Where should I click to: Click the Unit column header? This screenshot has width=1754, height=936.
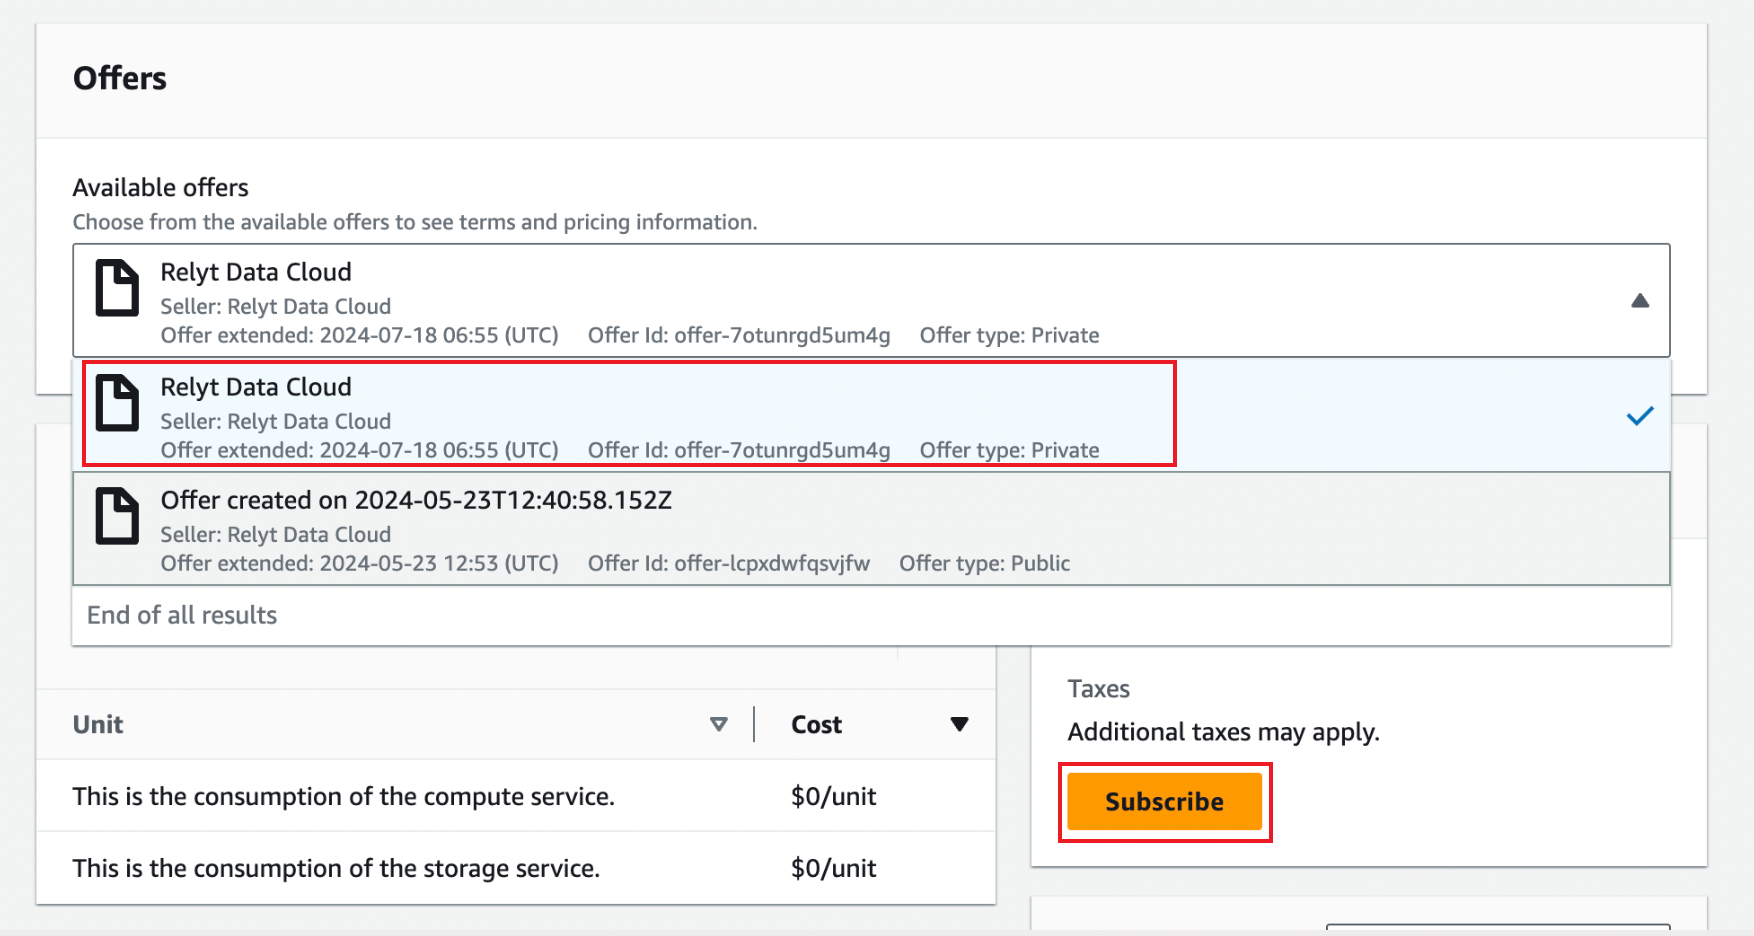98,725
